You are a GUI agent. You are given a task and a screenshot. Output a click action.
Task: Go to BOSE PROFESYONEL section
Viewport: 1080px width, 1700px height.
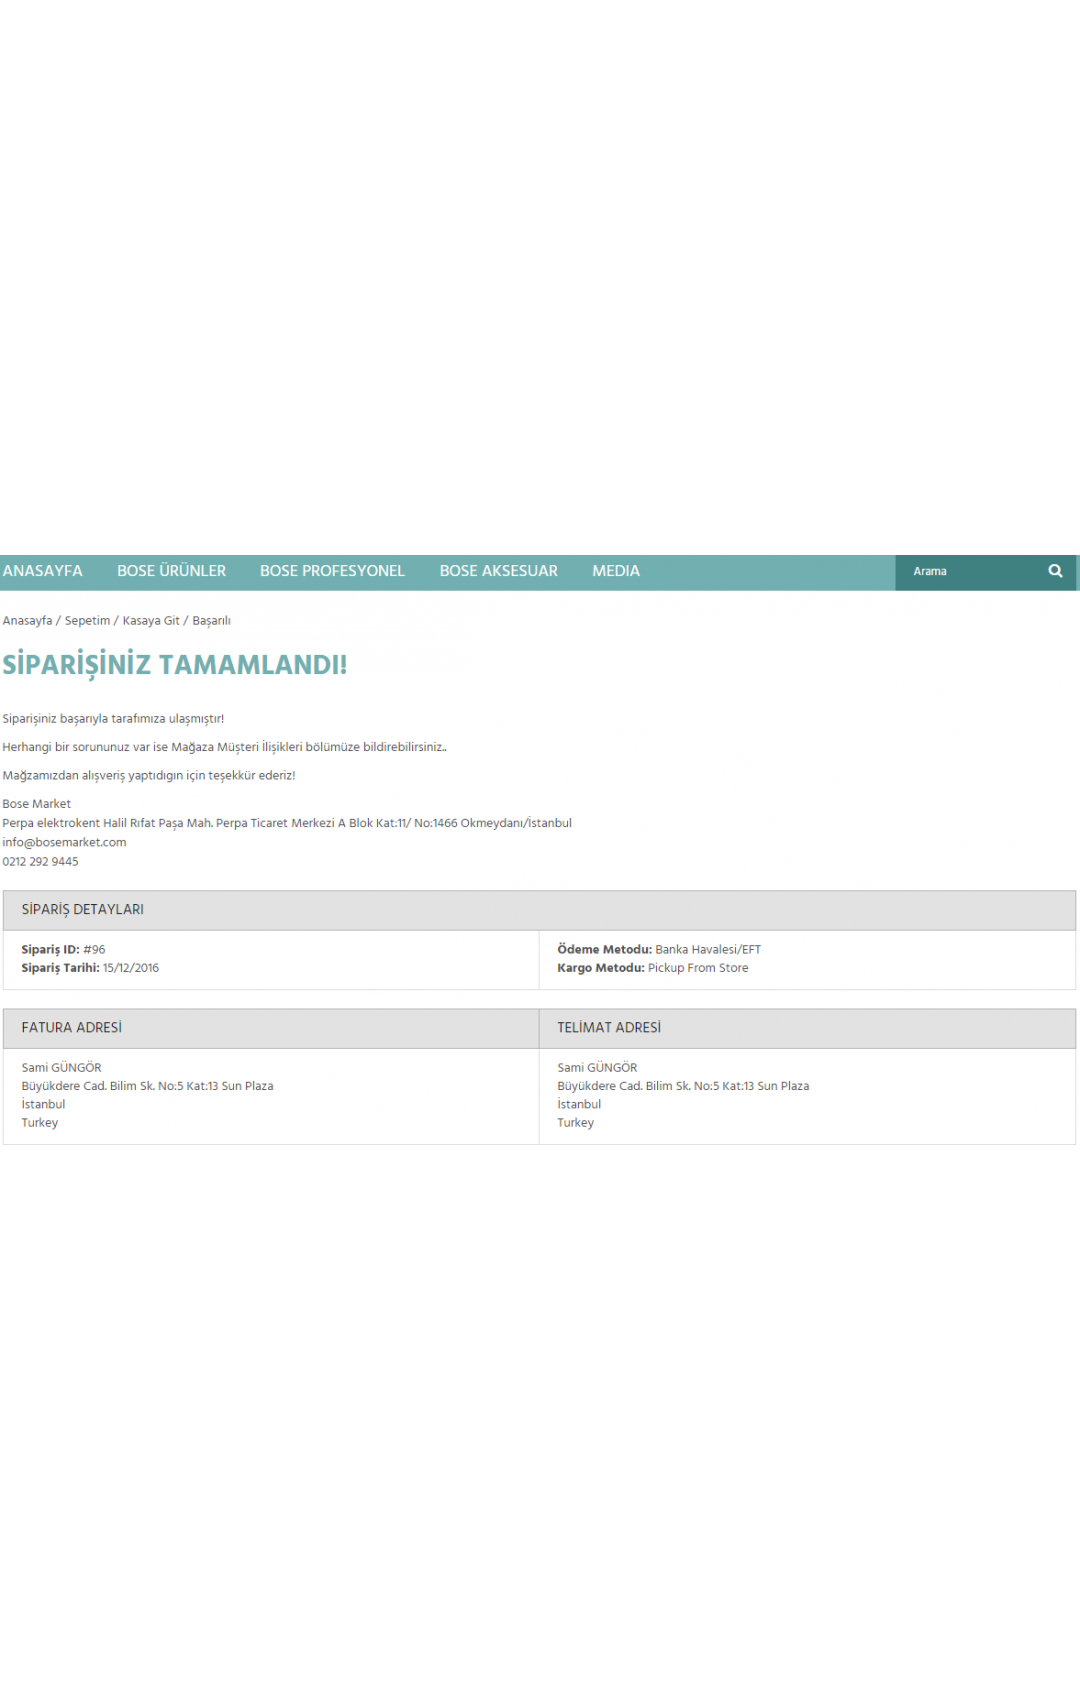[332, 571]
